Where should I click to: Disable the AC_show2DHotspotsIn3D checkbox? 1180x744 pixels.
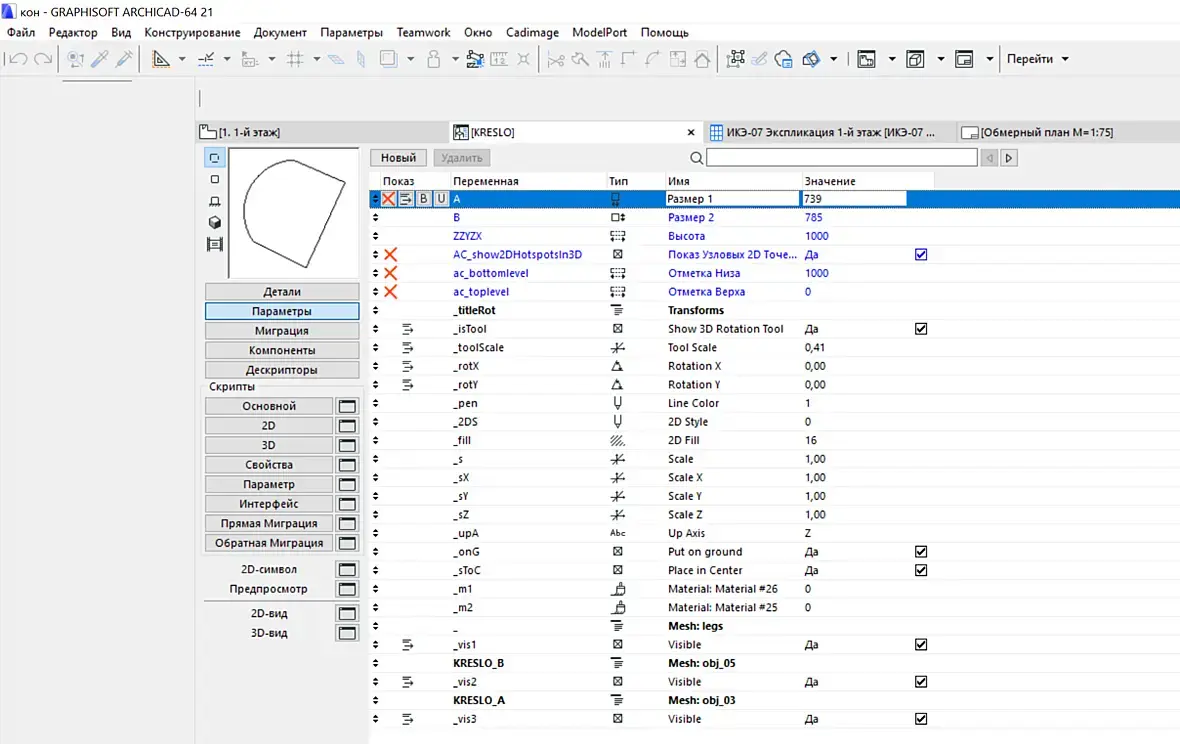coord(921,255)
